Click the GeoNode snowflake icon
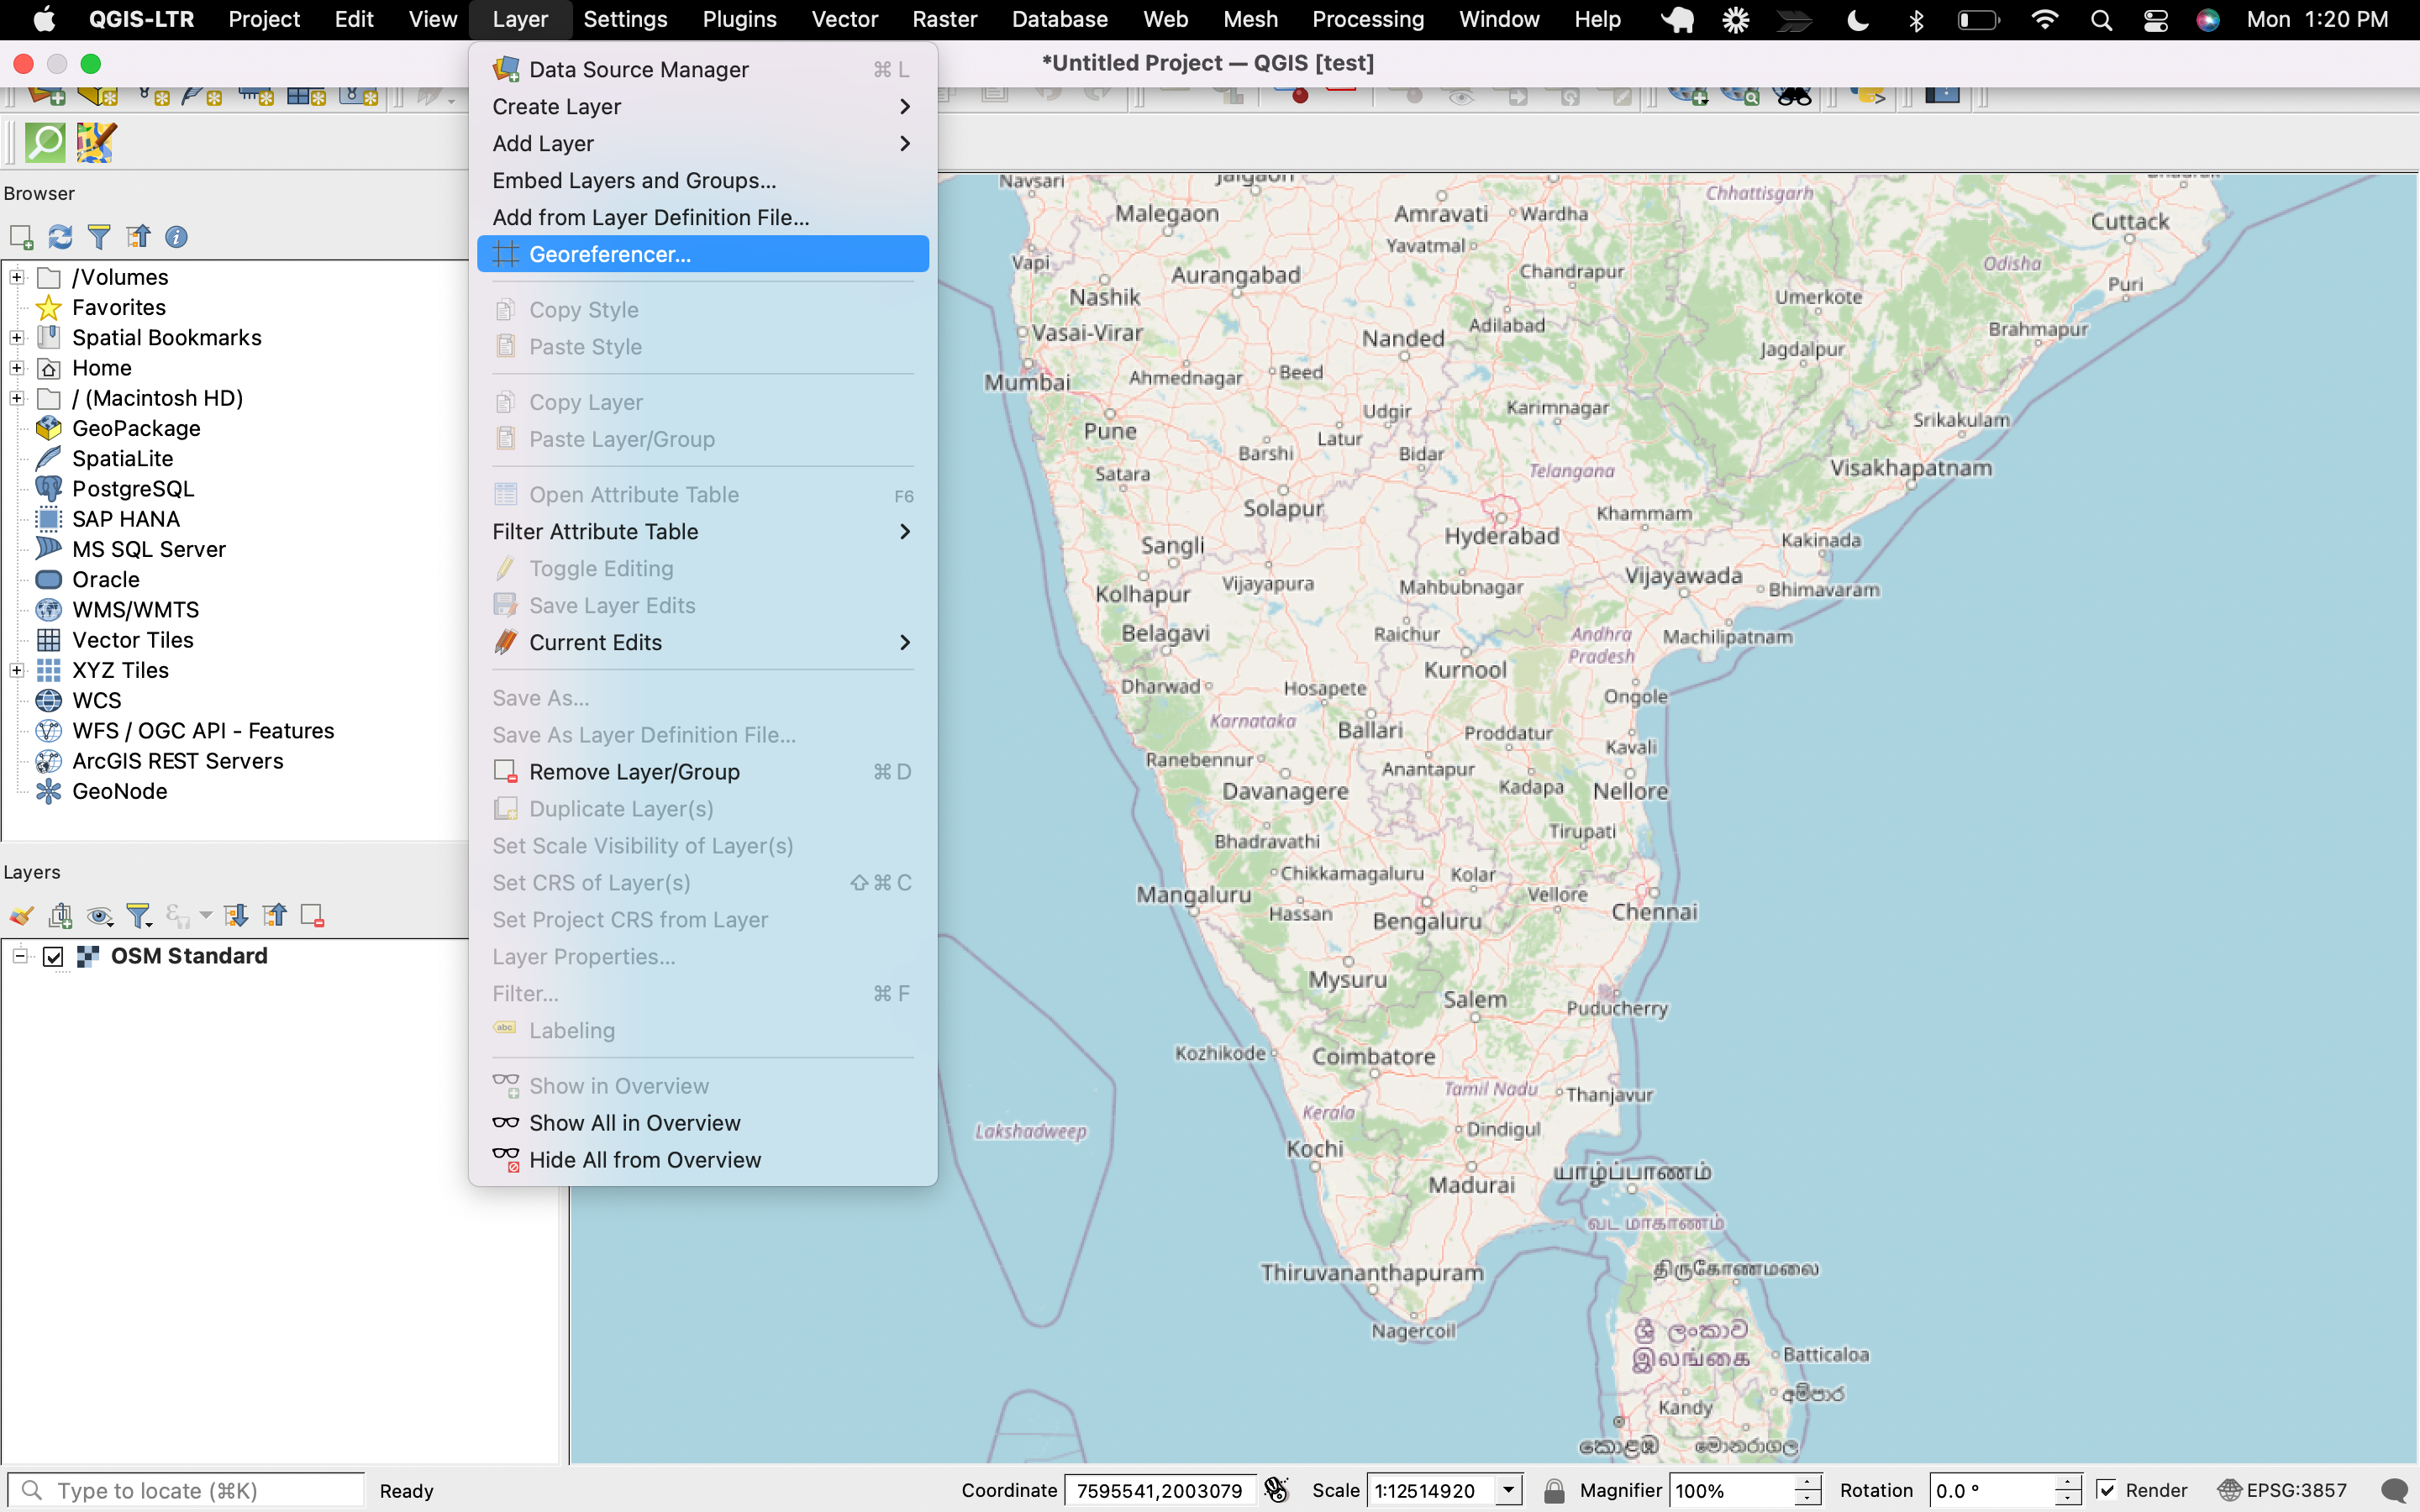The height and width of the screenshot is (1512, 2420). 48,791
